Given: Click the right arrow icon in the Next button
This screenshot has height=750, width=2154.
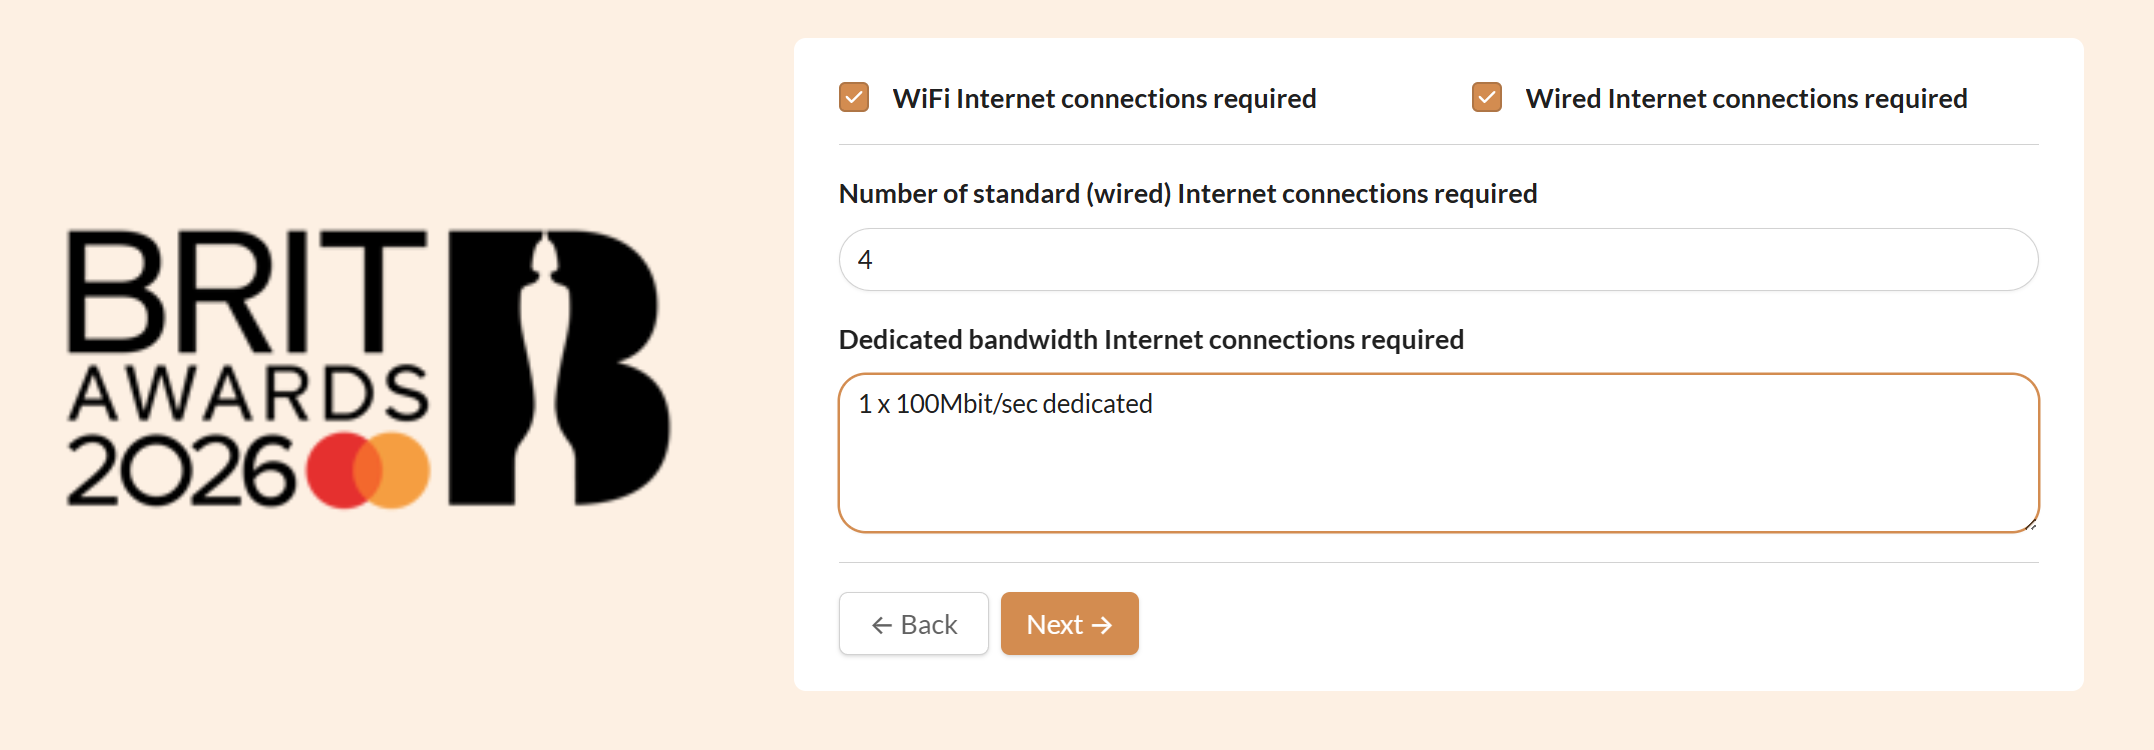Looking at the screenshot, I should 1102,623.
